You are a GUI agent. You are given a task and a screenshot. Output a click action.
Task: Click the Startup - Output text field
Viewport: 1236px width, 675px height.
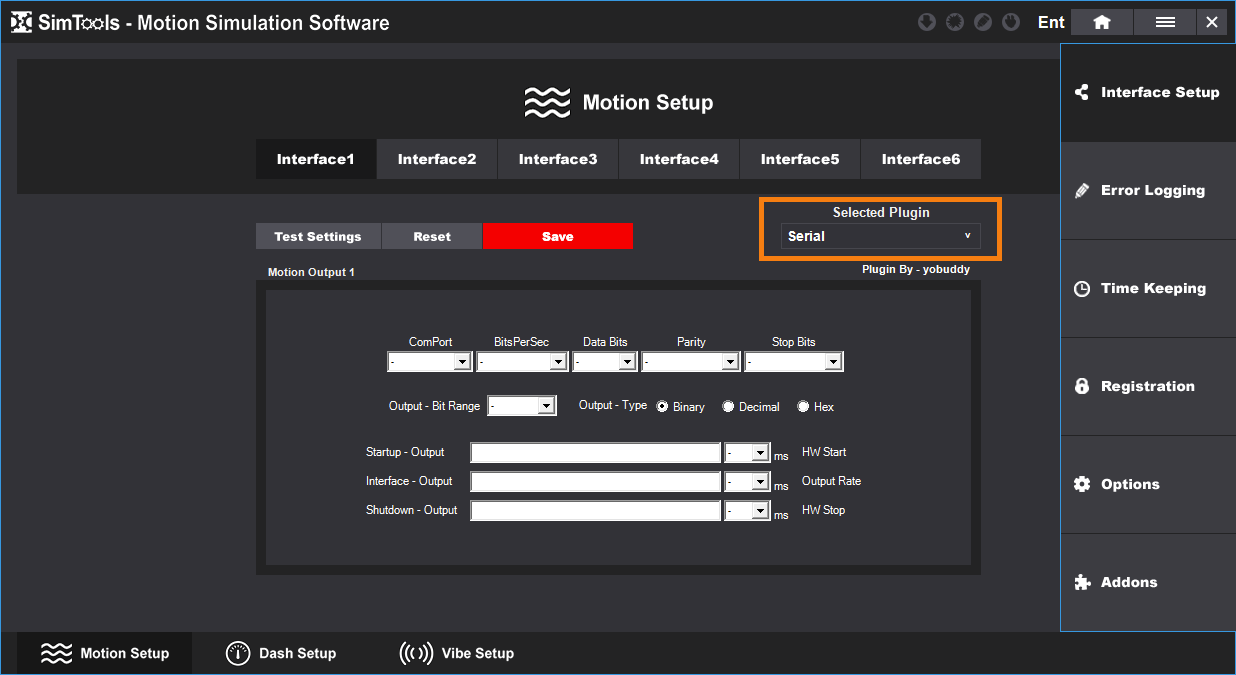point(595,453)
